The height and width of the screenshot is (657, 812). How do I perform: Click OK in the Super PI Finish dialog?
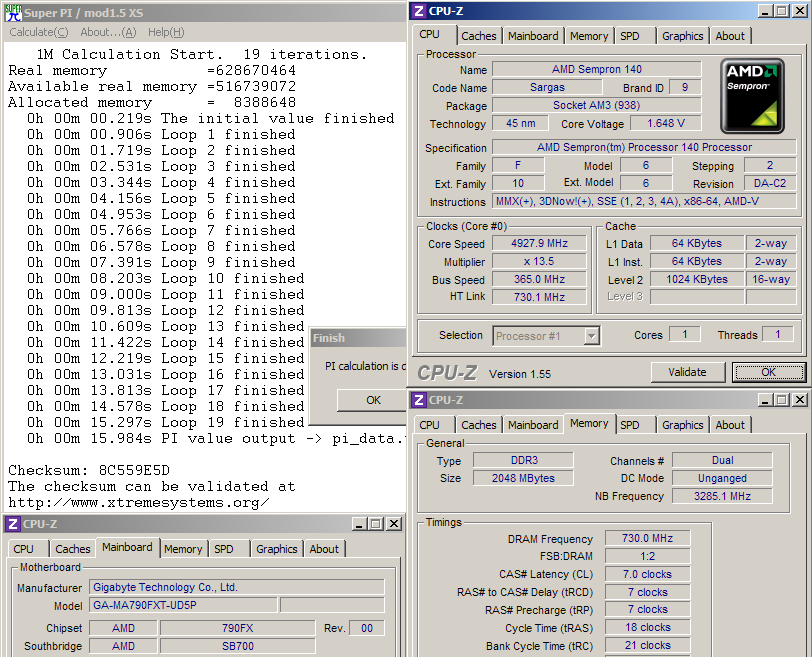[x=373, y=400]
